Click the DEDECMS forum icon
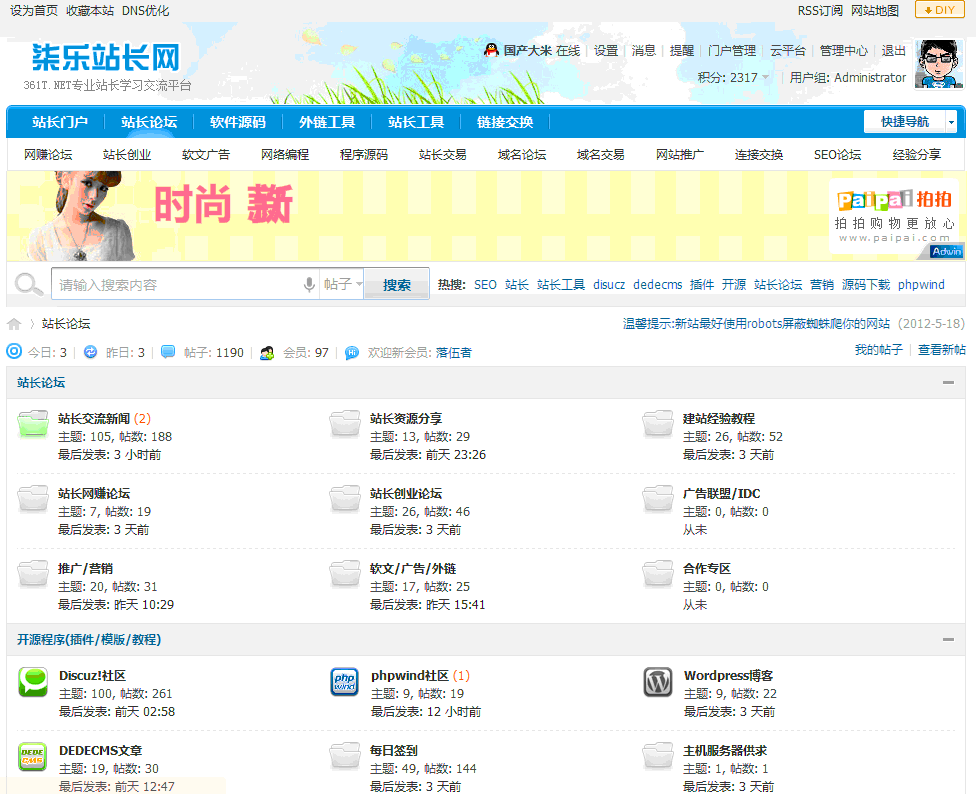Viewport: 976px width, 794px height. 33,757
